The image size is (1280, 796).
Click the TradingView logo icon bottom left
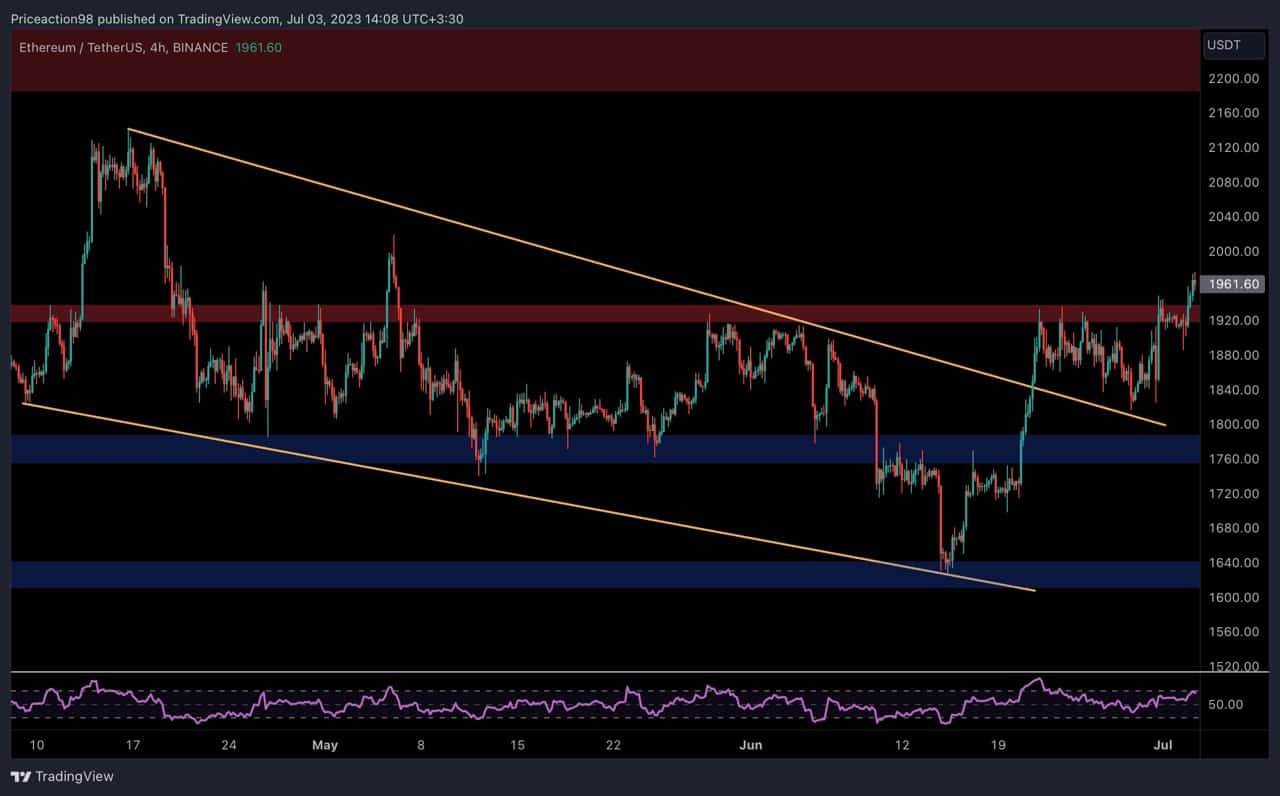pyautogui.click(x=20, y=776)
